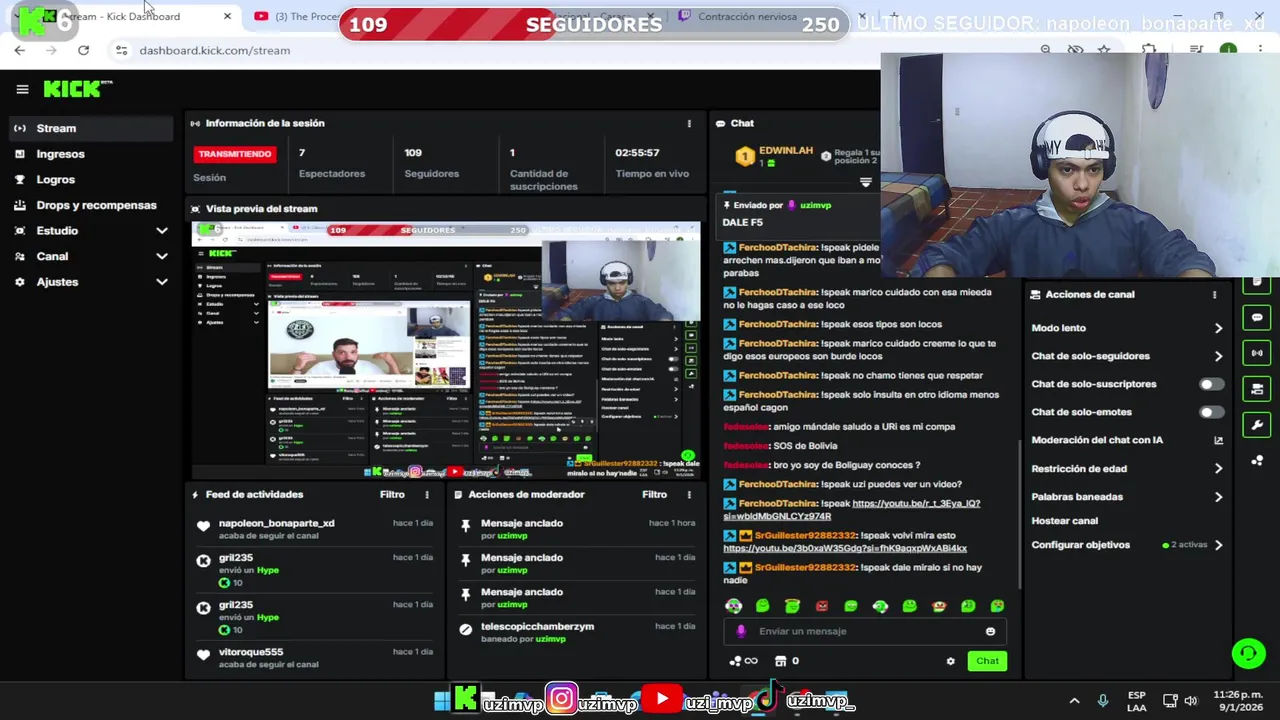Click the camera panel icon in right toolbar
The width and height of the screenshot is (1280, 720).
pyautogui.click(x=1257, y=389)
